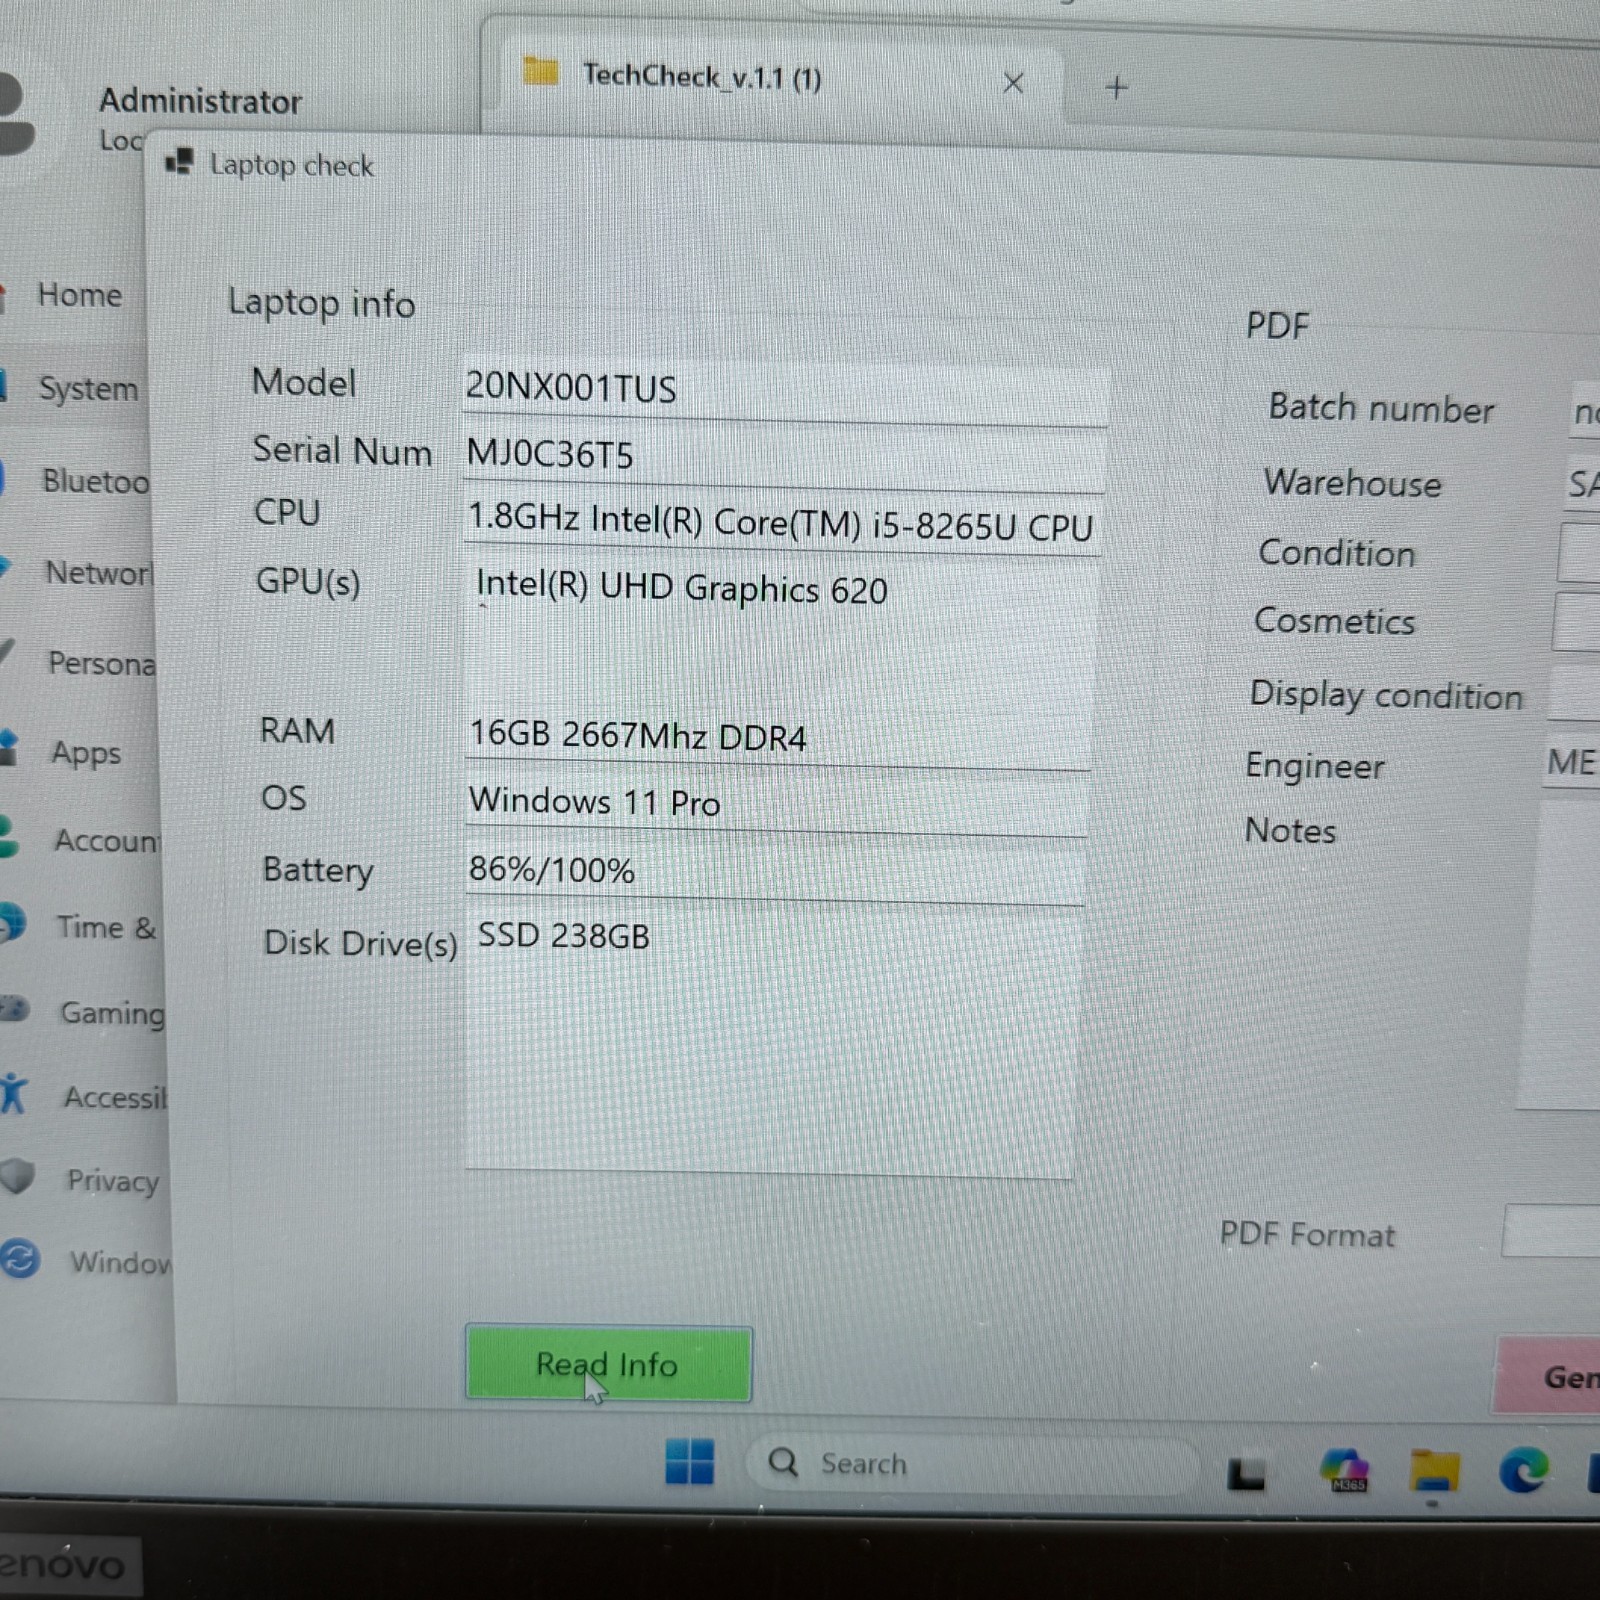Image resolution: width=1600 pixels, height=1600 pixels.
Task: Click the RAM field 16GB 2667Mhz DDR4
Action: [x=778, y=738]
